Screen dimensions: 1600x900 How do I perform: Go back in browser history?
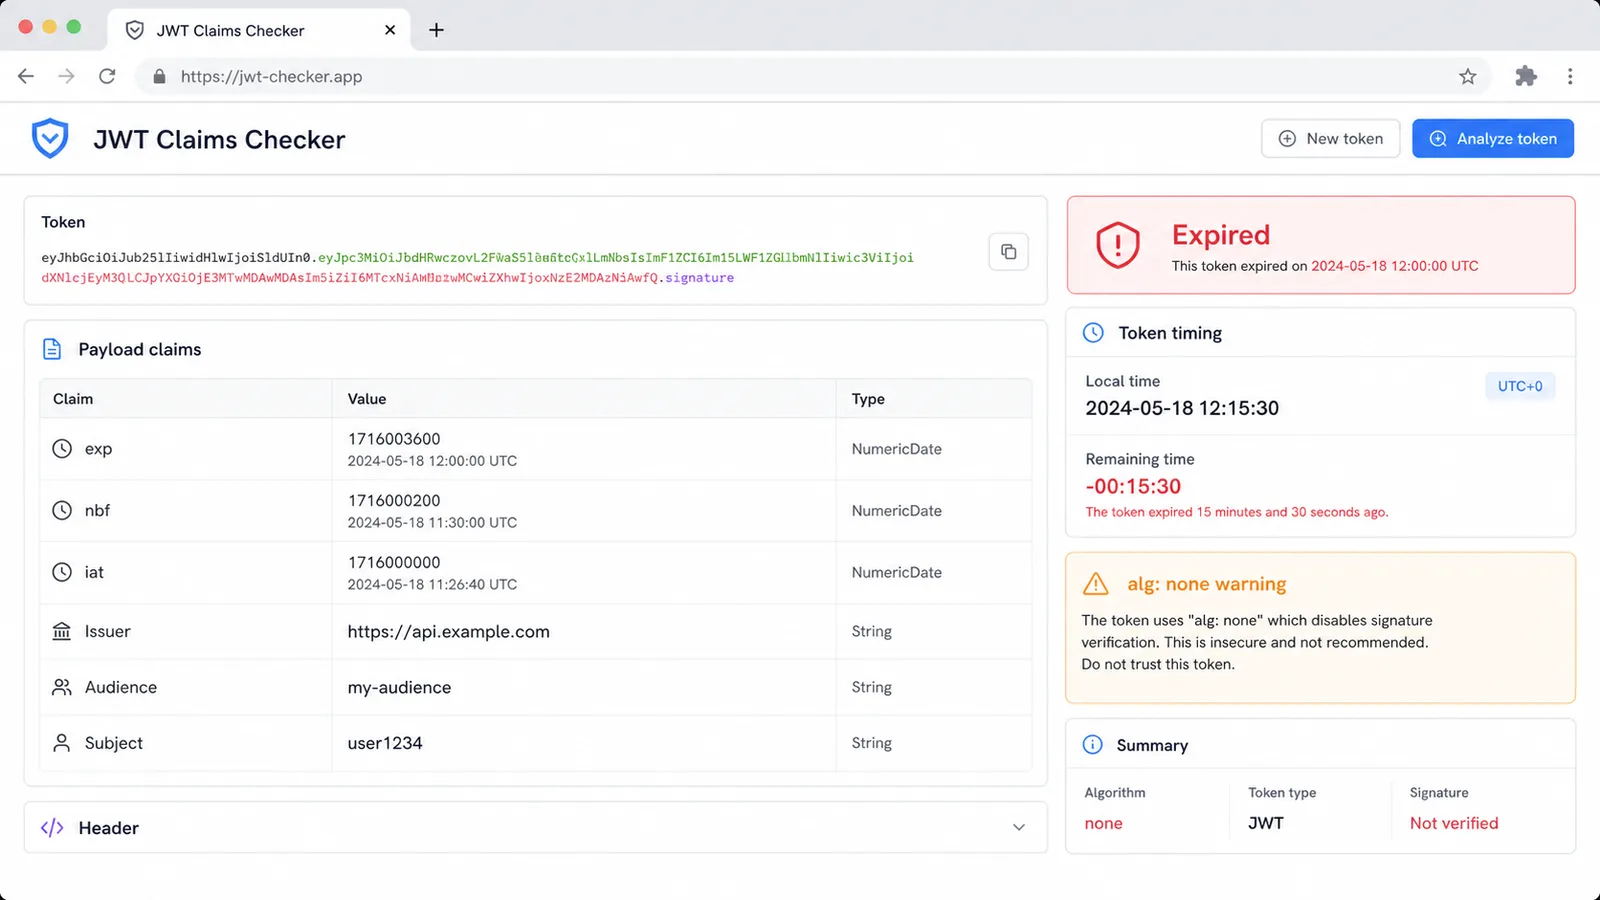[26, 76]
